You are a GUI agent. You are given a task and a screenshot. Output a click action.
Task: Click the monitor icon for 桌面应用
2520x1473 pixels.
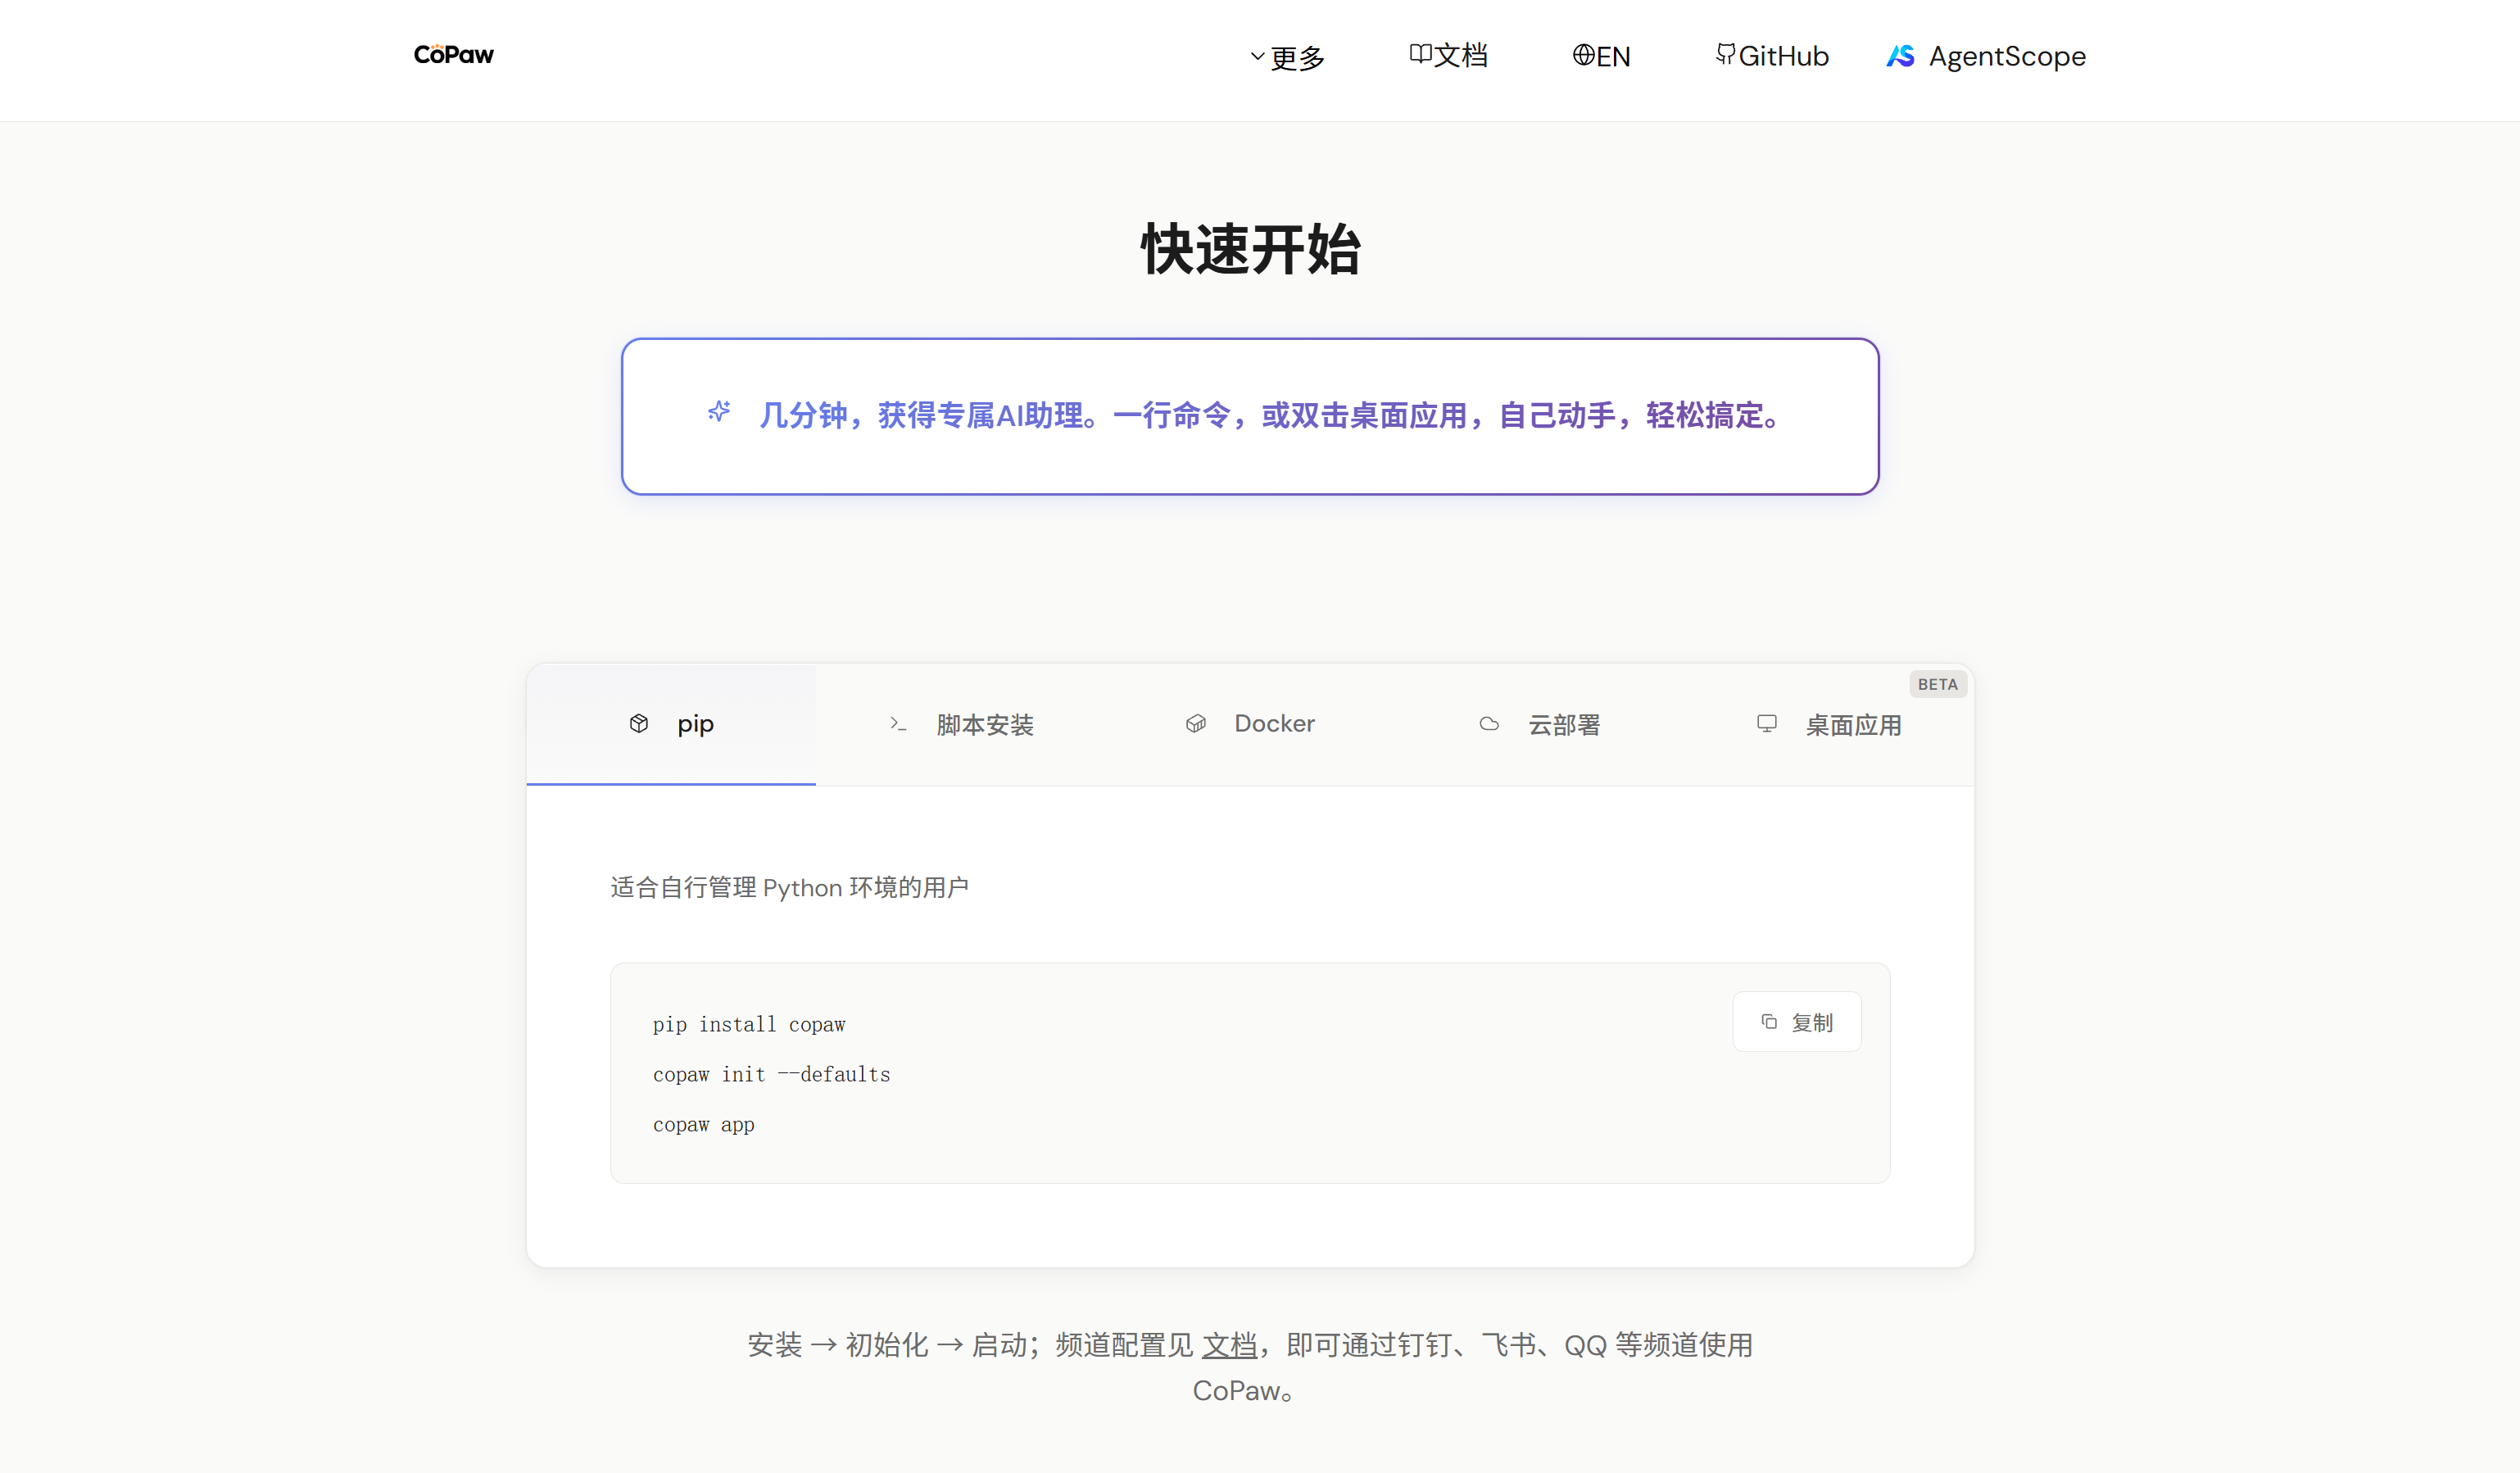tap(1767, 723)
